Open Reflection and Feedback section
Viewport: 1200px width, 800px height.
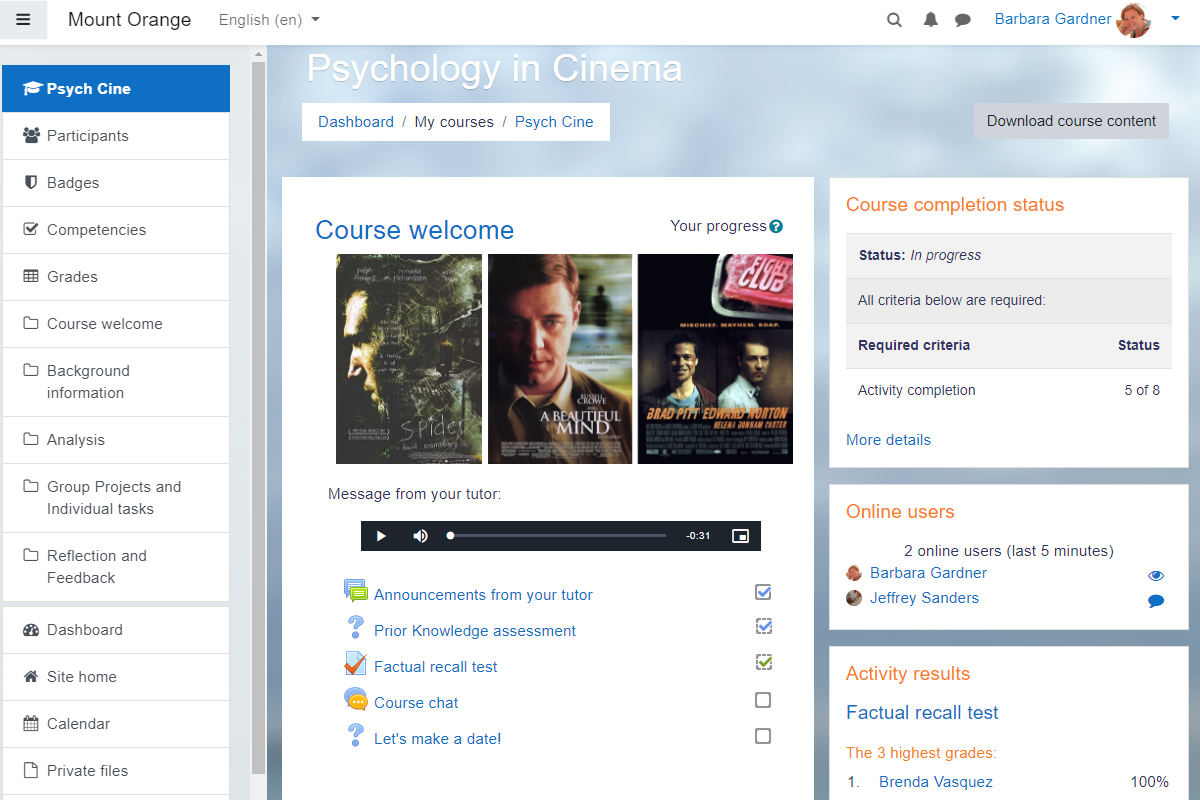coord(116,567)
